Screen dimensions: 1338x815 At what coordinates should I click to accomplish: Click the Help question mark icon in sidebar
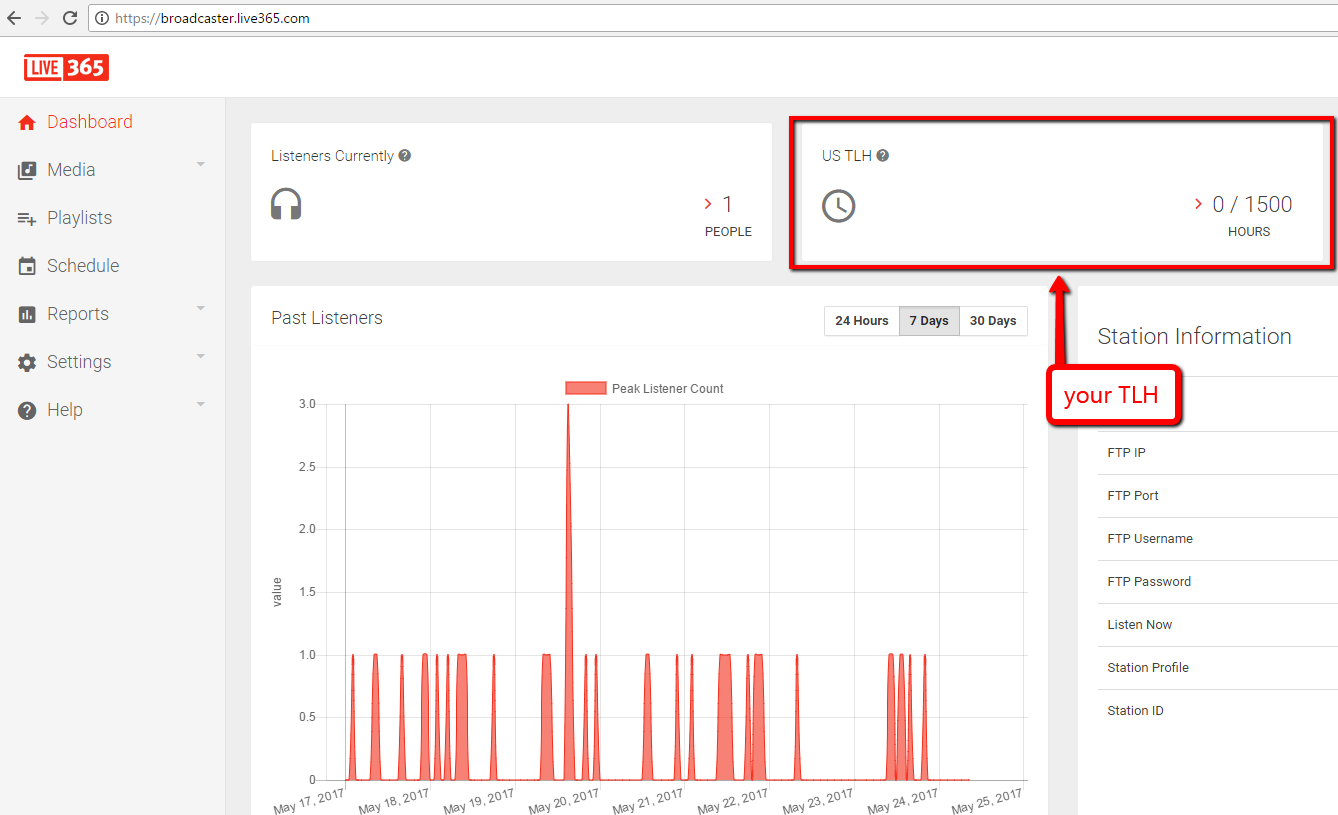tap(27, 410)
